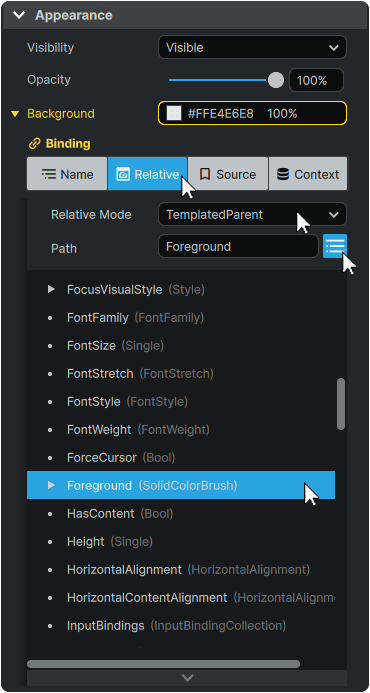Click the Visibility property label
Viewport: 370px width, 693px height.
pyautogui.click(x=50, y=47)
